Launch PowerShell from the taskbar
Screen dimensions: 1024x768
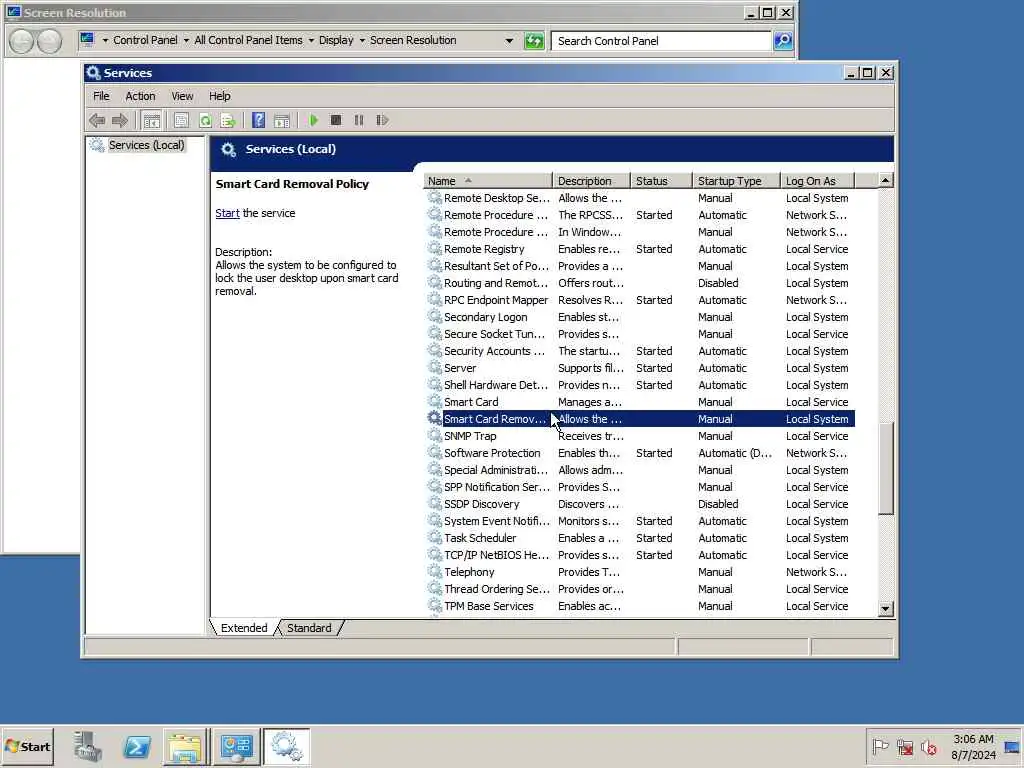tap(136, 746)
